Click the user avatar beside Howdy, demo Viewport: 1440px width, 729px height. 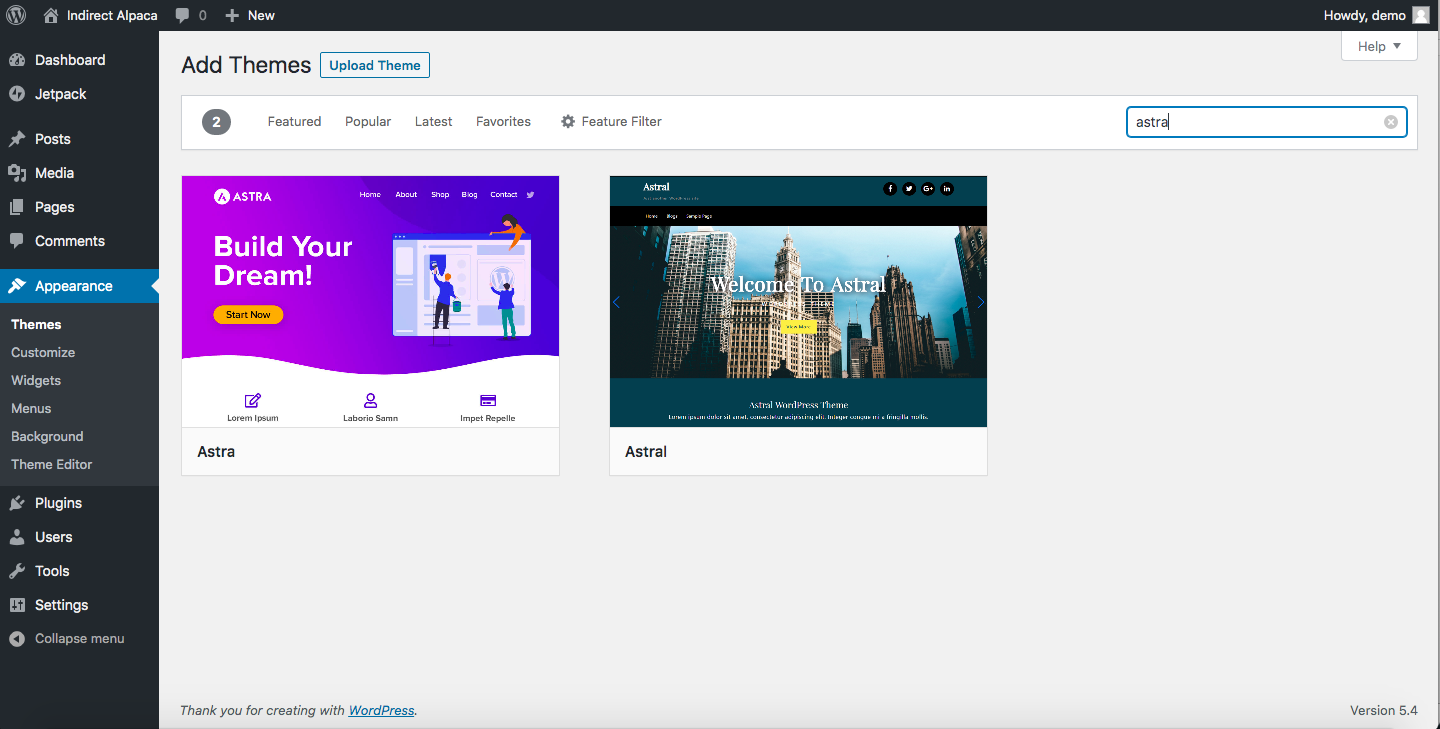1420,15
